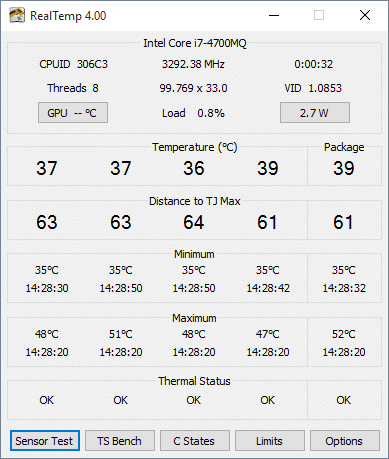This screenshot has height=459, width=389.
Task: Click the third core temperature 36
Action: pos(194,168)
